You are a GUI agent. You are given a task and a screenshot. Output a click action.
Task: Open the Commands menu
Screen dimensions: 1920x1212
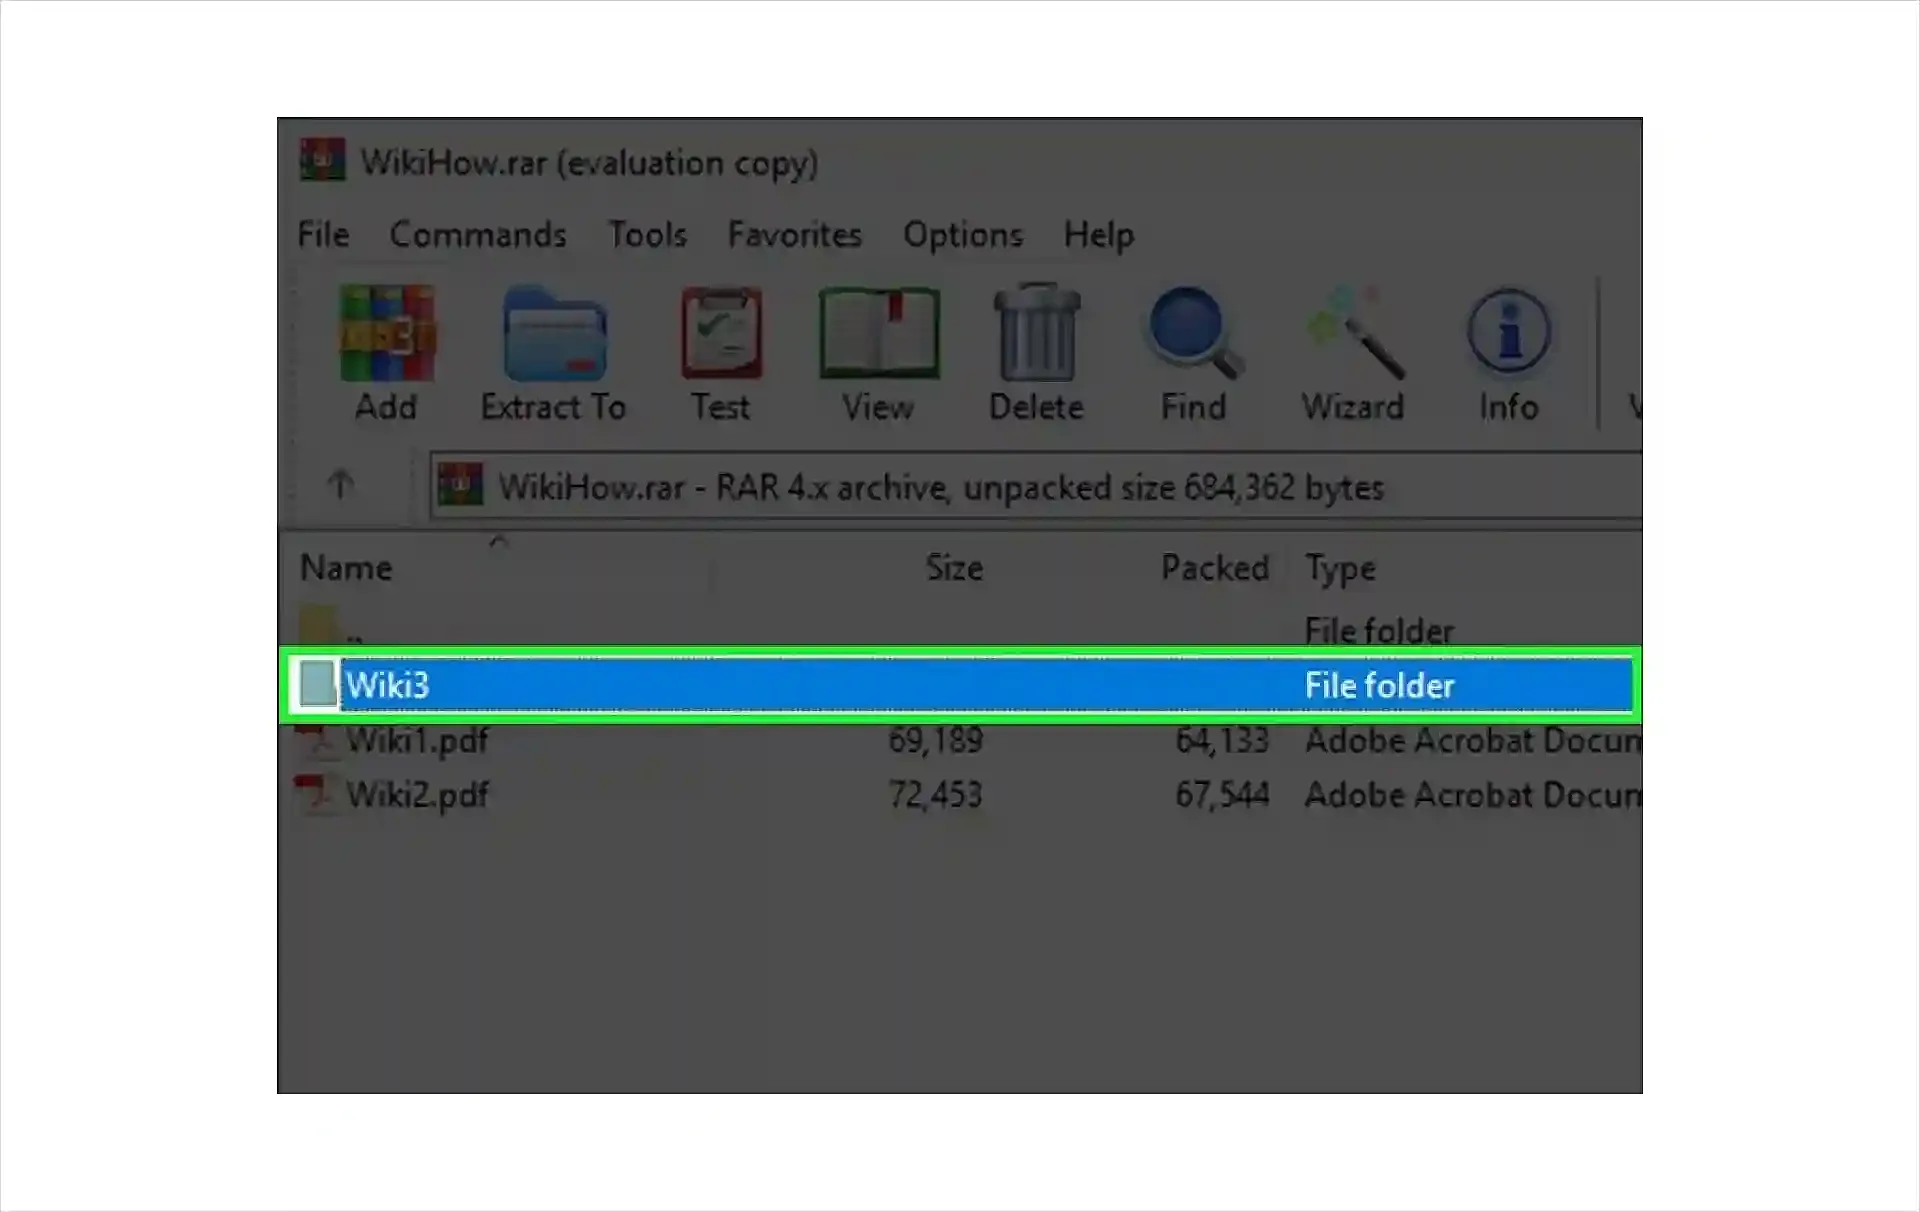[478, 235]
